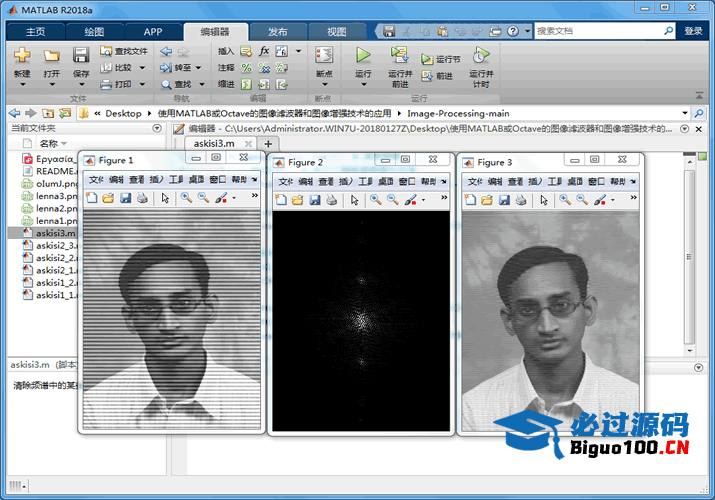Click Figure 1 zoom in icon
Viewport: 715px width, 500px height.
pos(187,197)
